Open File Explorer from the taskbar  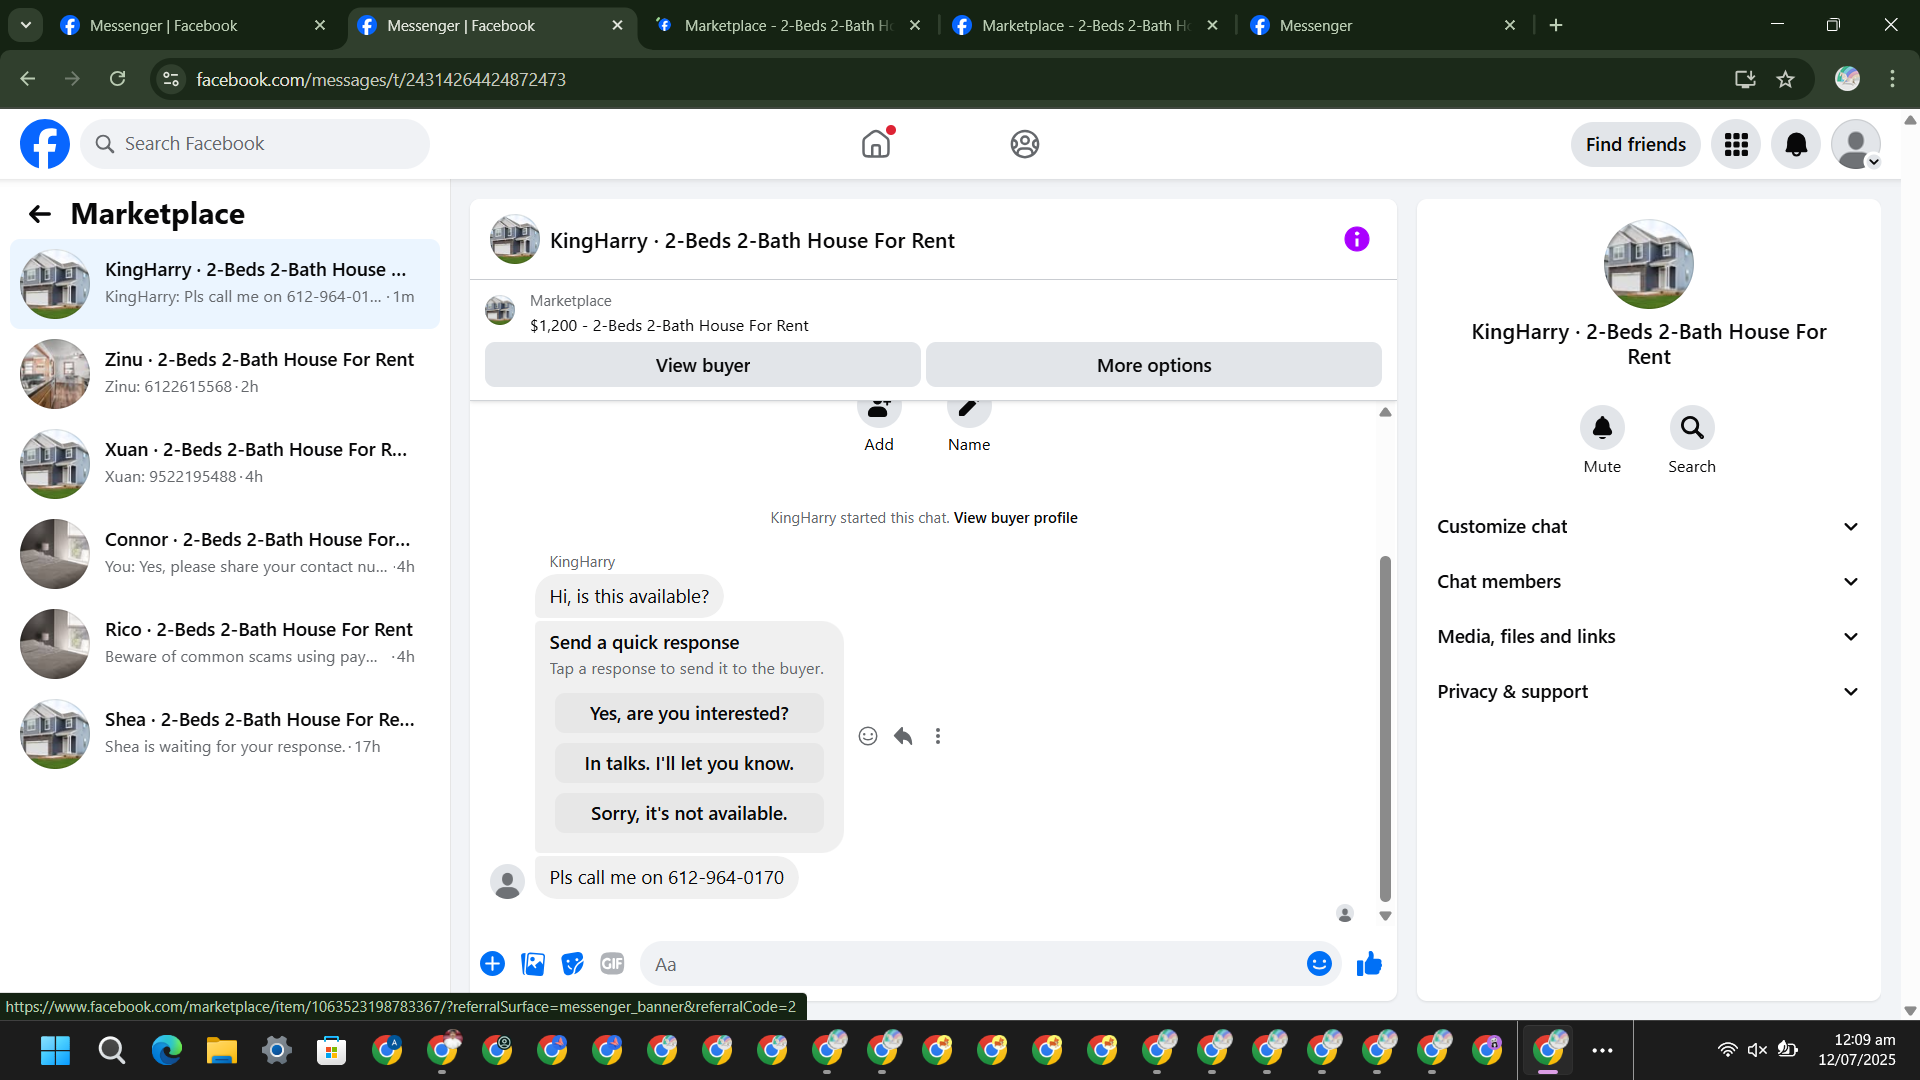click(222, 1050)
